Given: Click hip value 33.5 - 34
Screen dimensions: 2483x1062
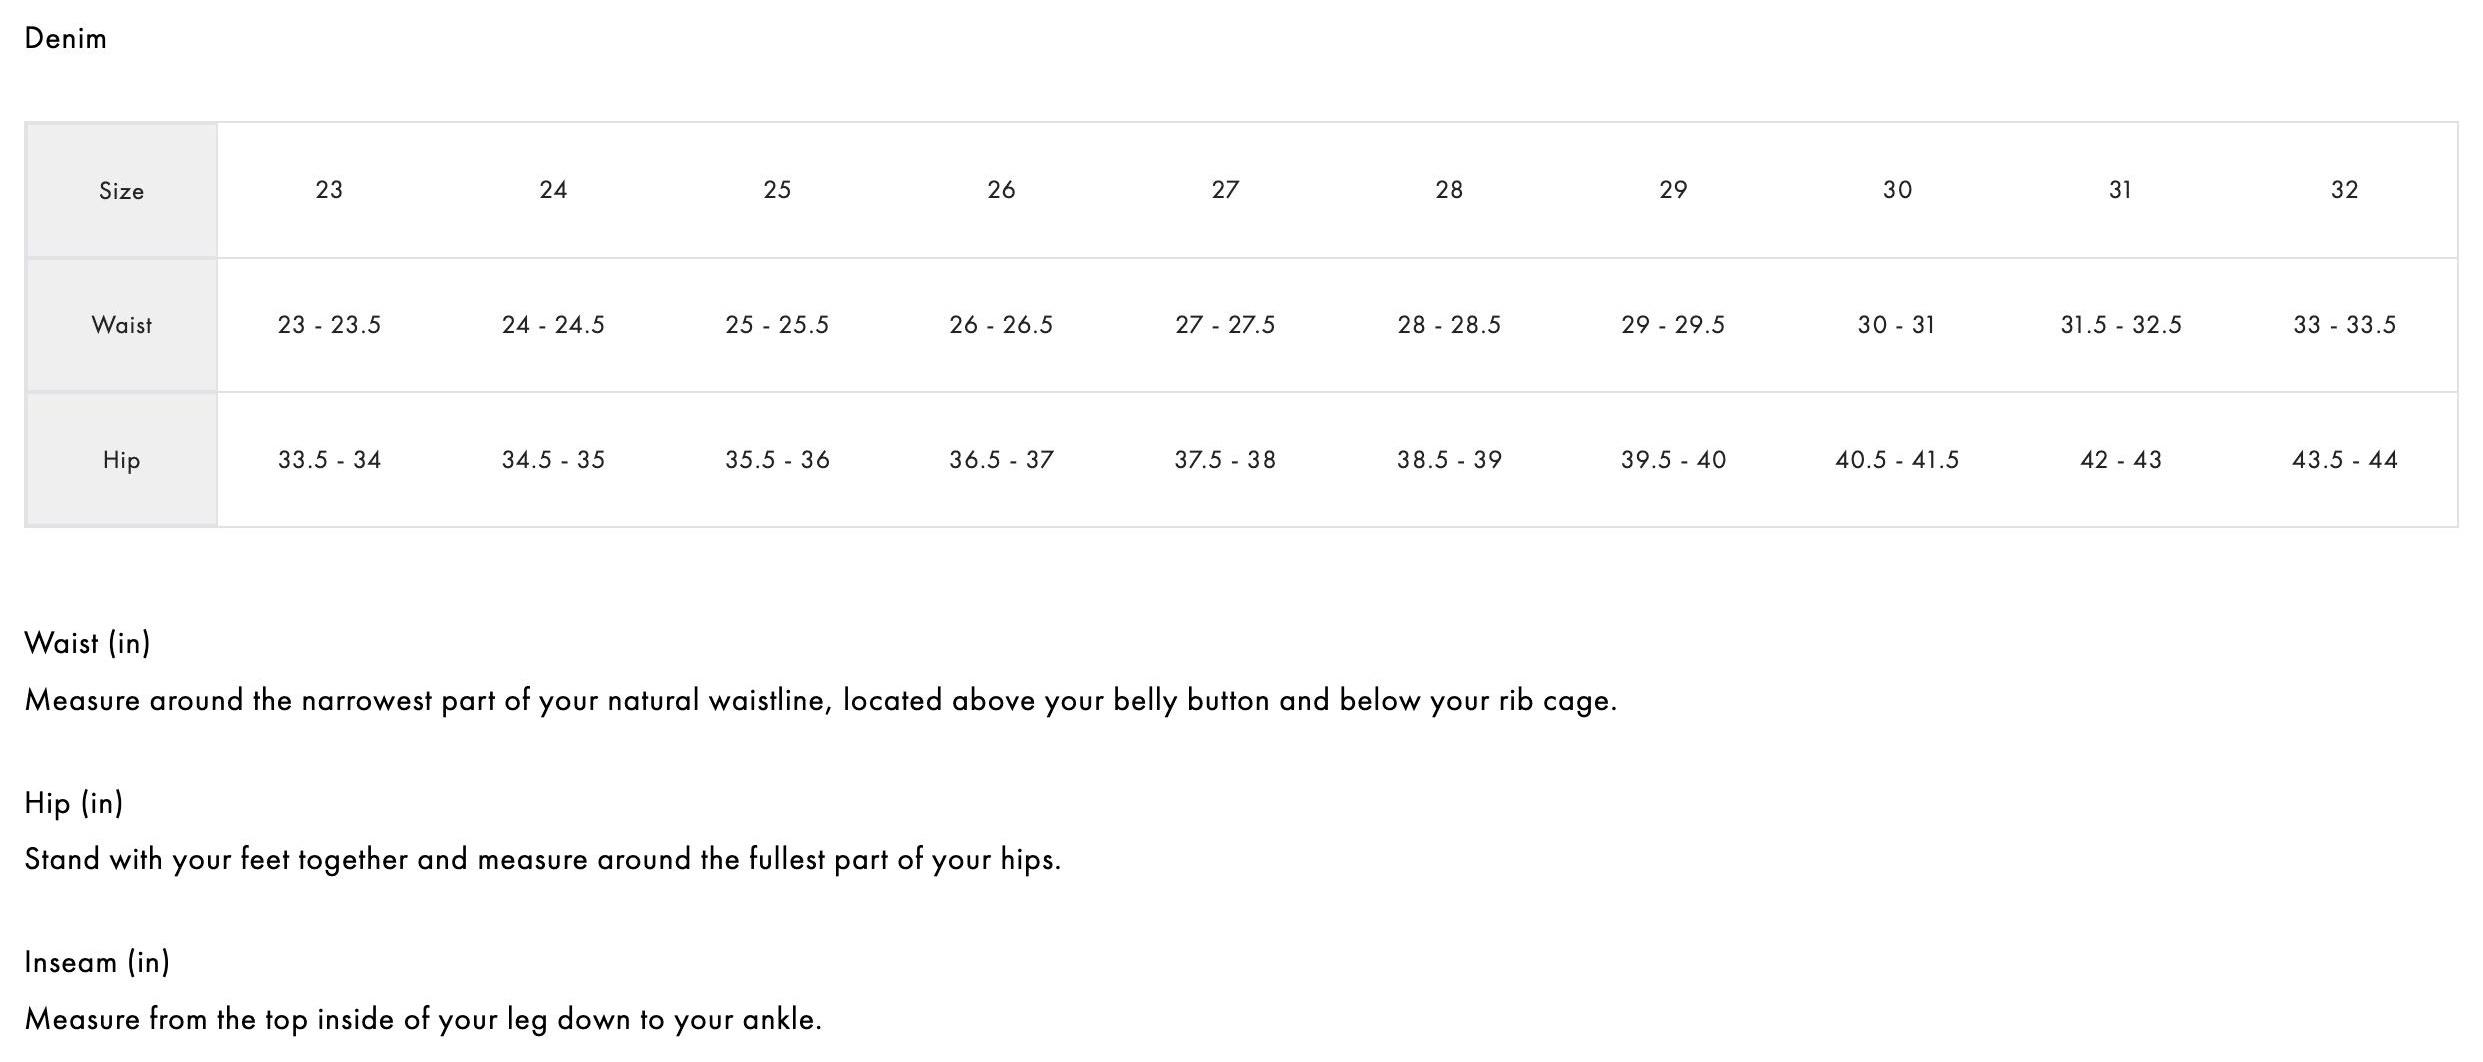Looking at the screenshot, I should click(329, 460).
